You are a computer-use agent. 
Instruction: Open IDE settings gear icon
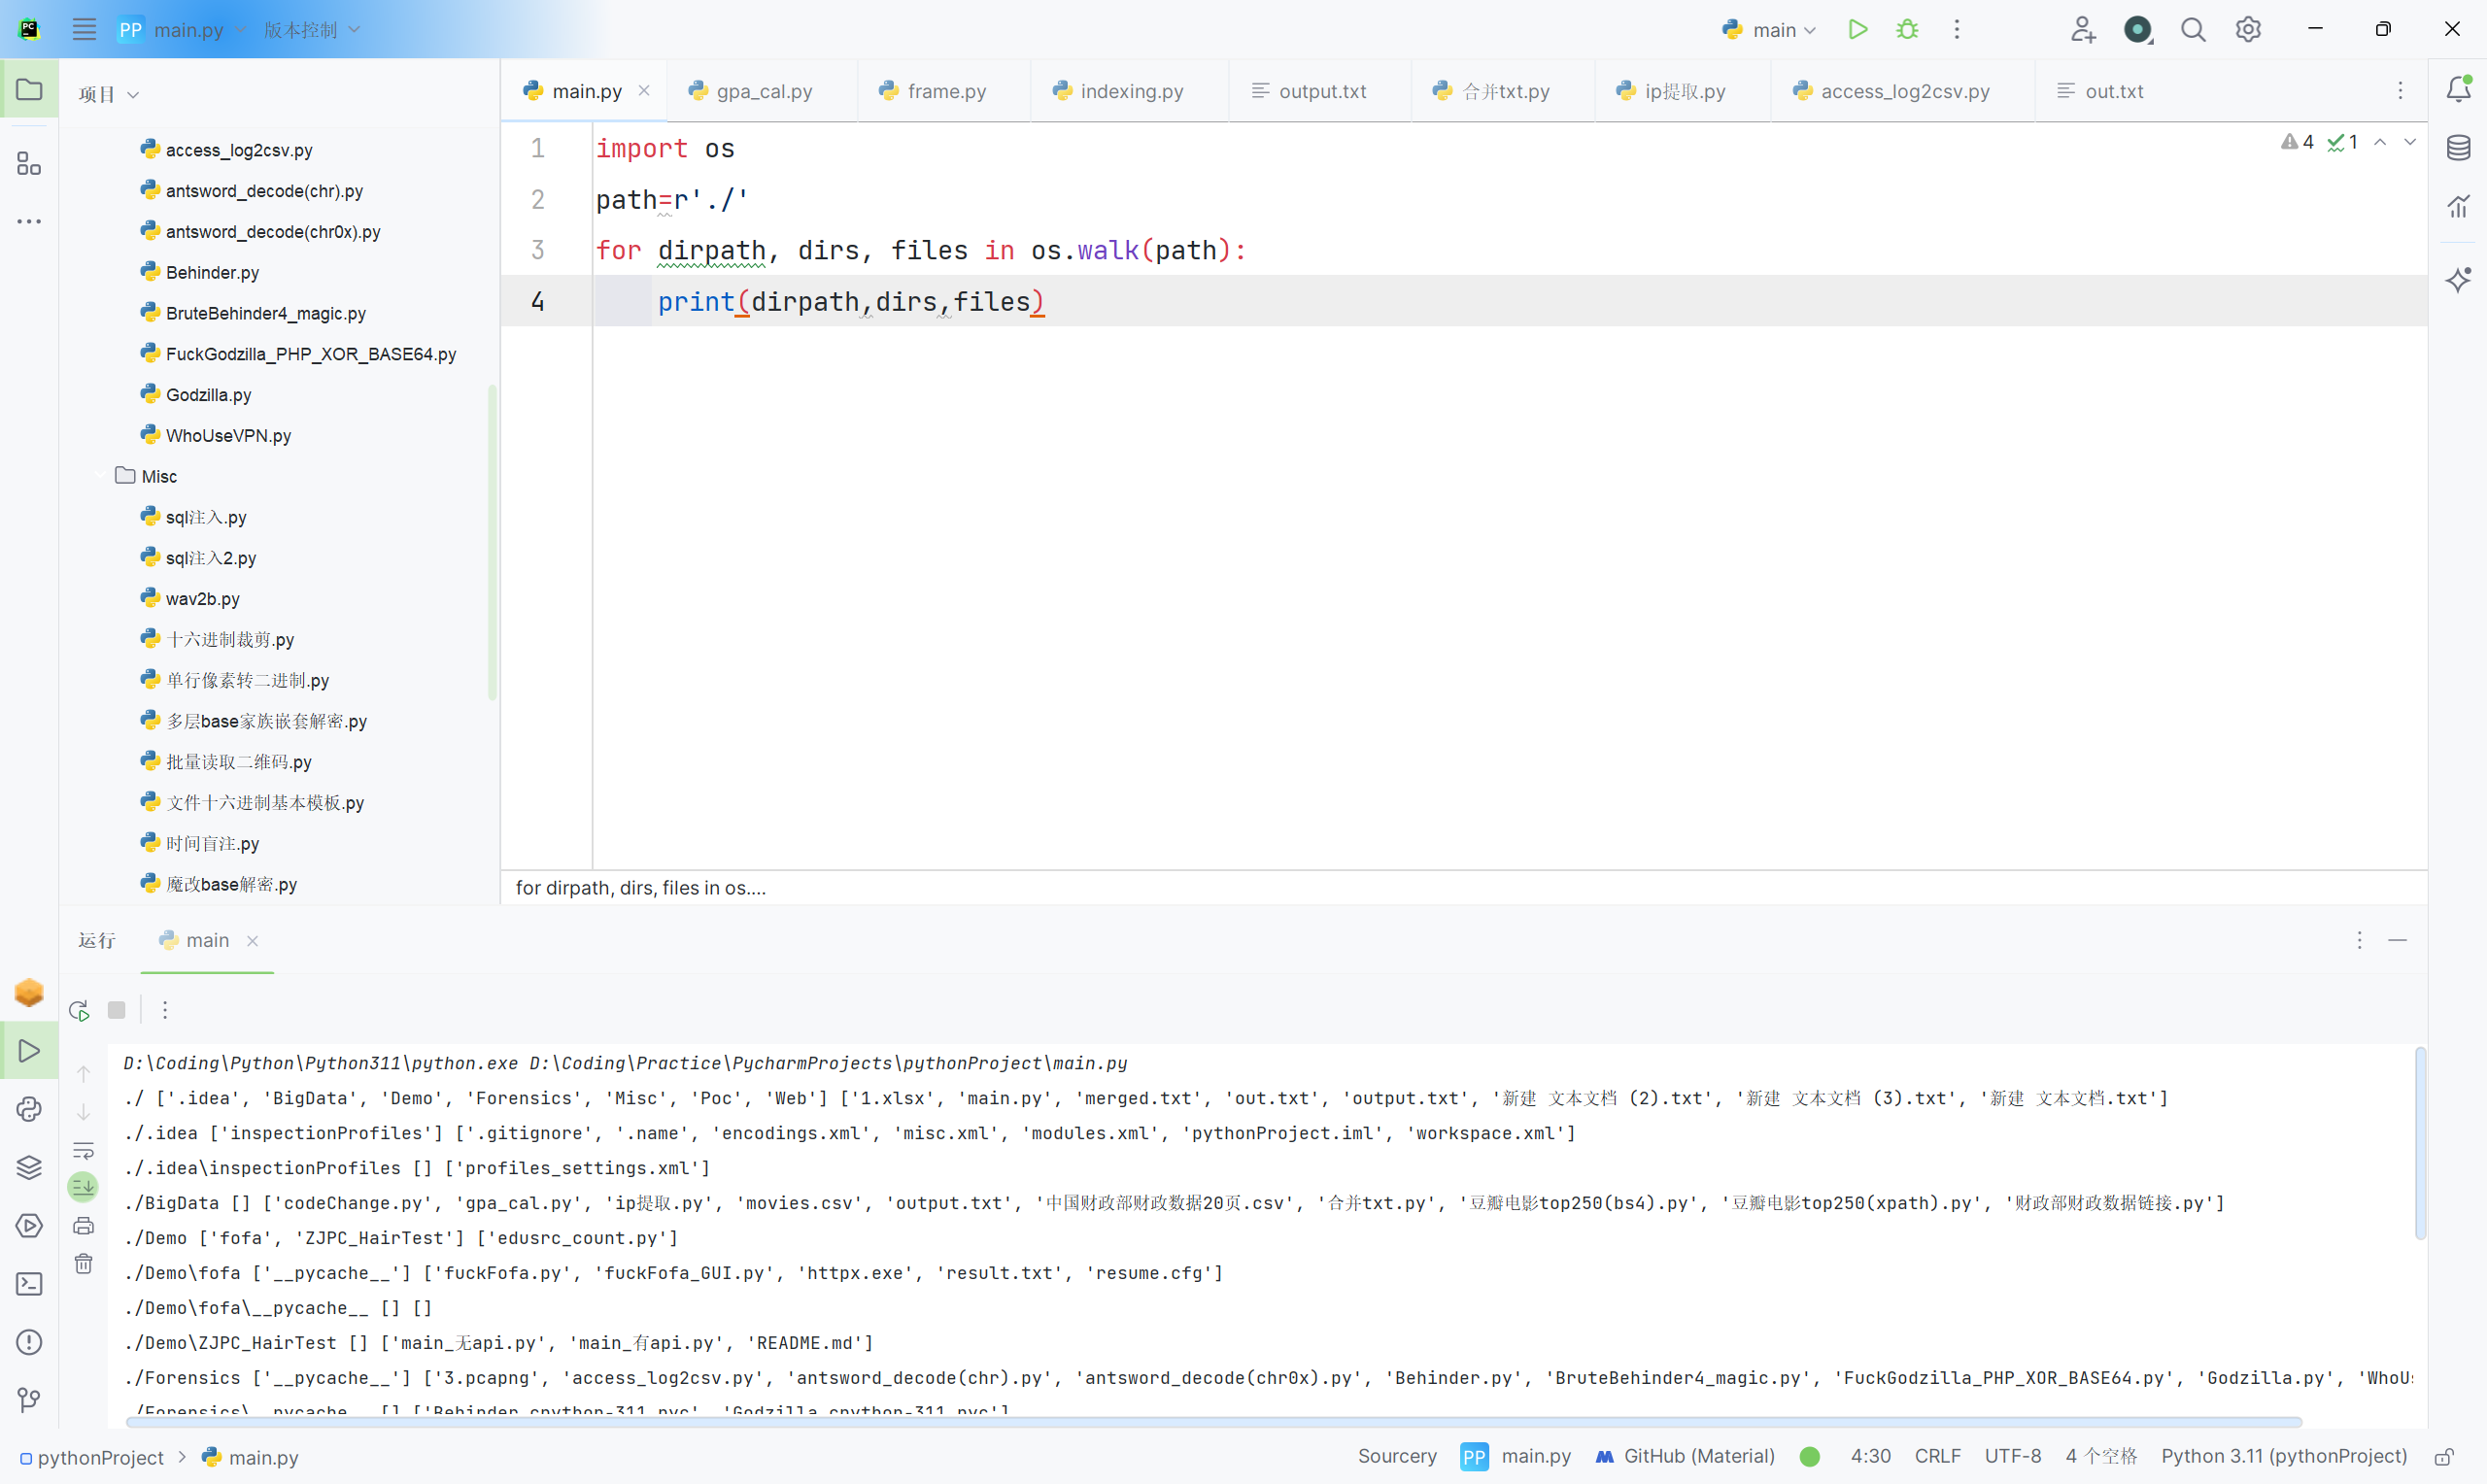pos(2248,29)
